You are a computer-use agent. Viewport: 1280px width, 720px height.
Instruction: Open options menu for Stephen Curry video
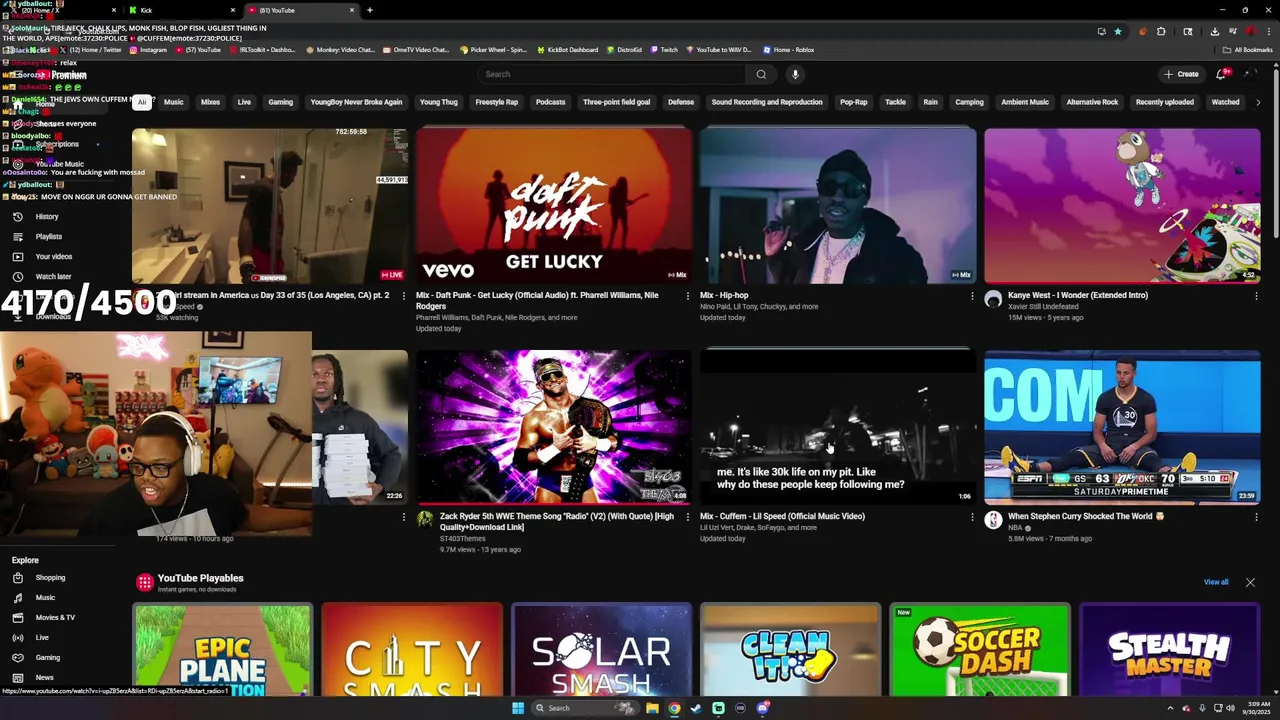pos(1256,517)
